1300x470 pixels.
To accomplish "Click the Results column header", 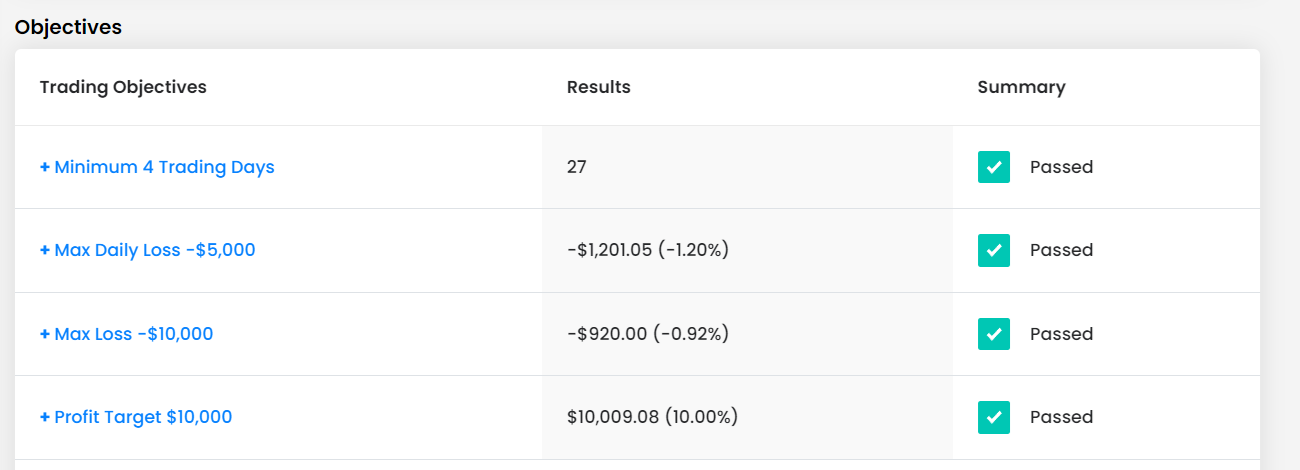I will tap(599, 87).
